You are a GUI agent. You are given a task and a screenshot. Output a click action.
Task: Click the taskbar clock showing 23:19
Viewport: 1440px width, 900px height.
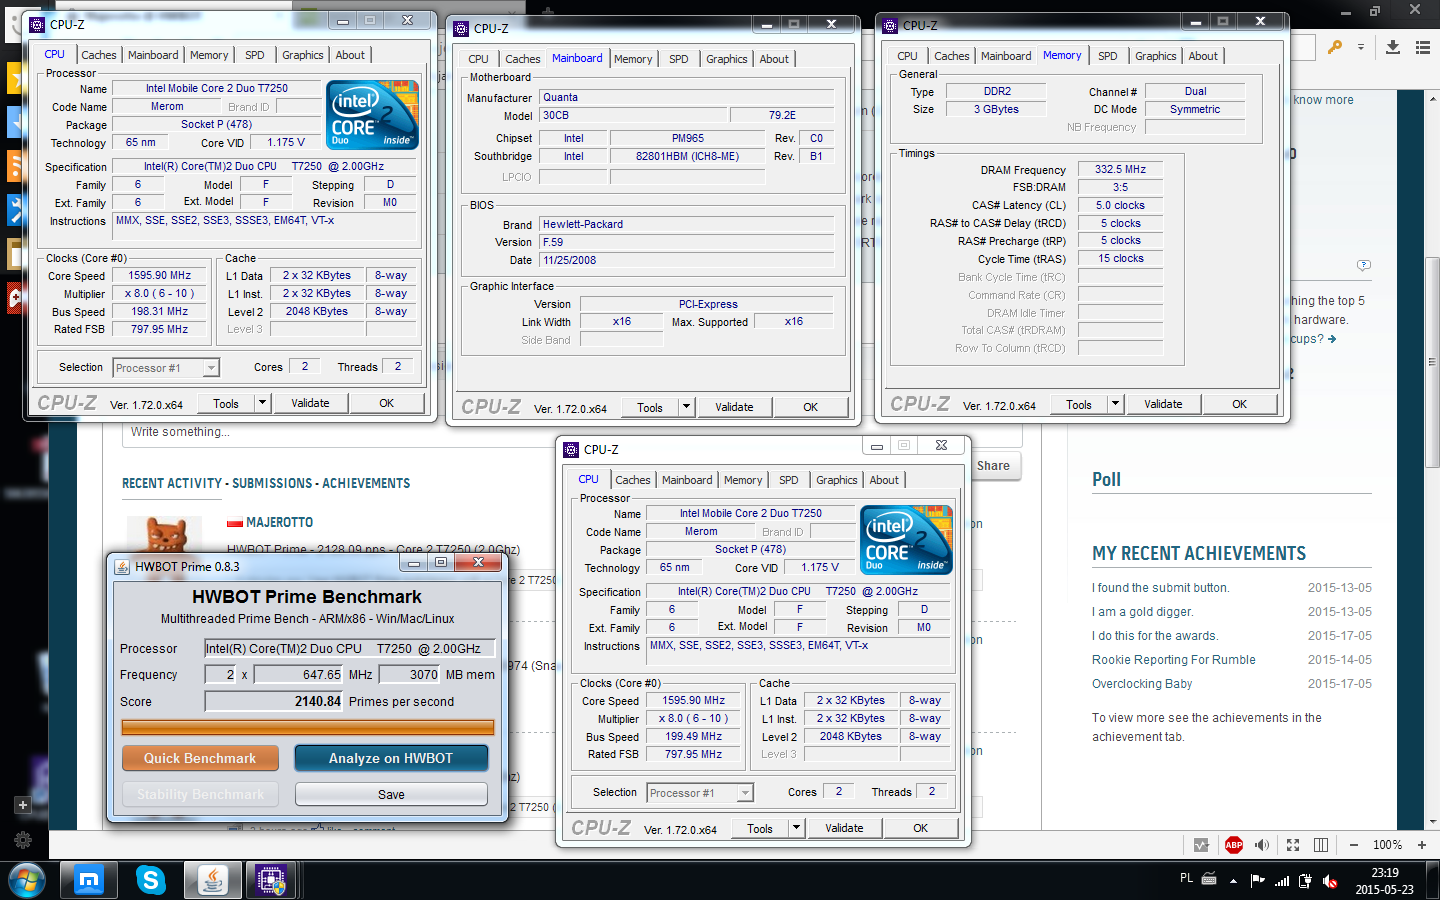pos(1384,881)
